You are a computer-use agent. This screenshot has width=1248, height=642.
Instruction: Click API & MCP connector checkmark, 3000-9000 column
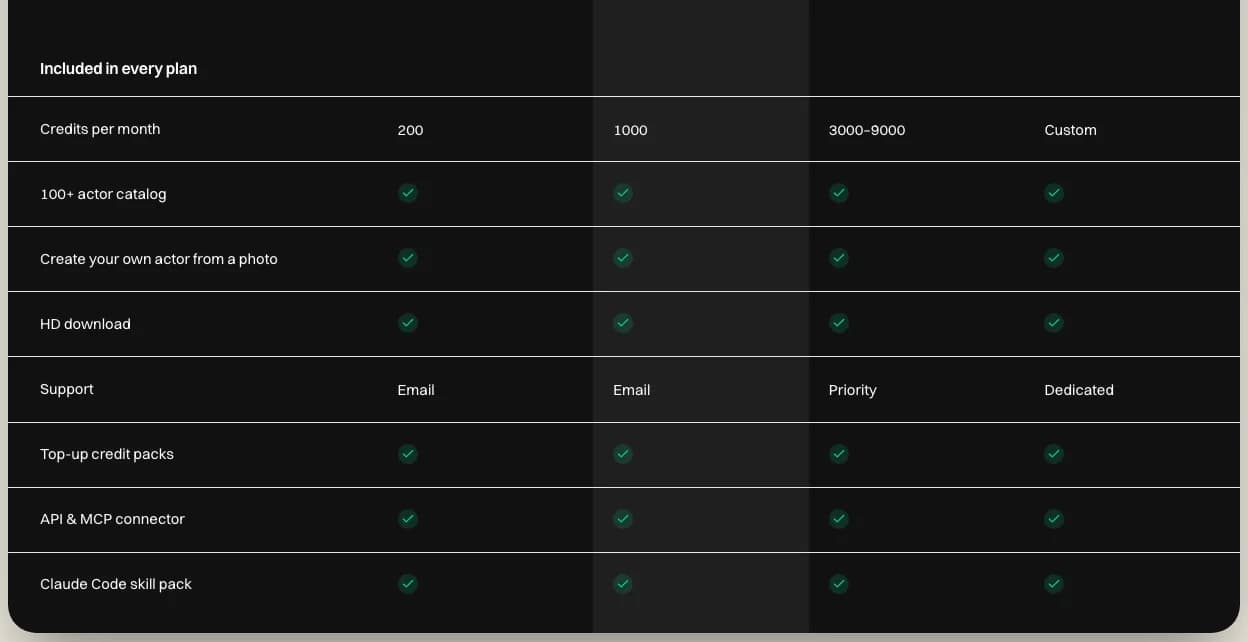point(839,519)
